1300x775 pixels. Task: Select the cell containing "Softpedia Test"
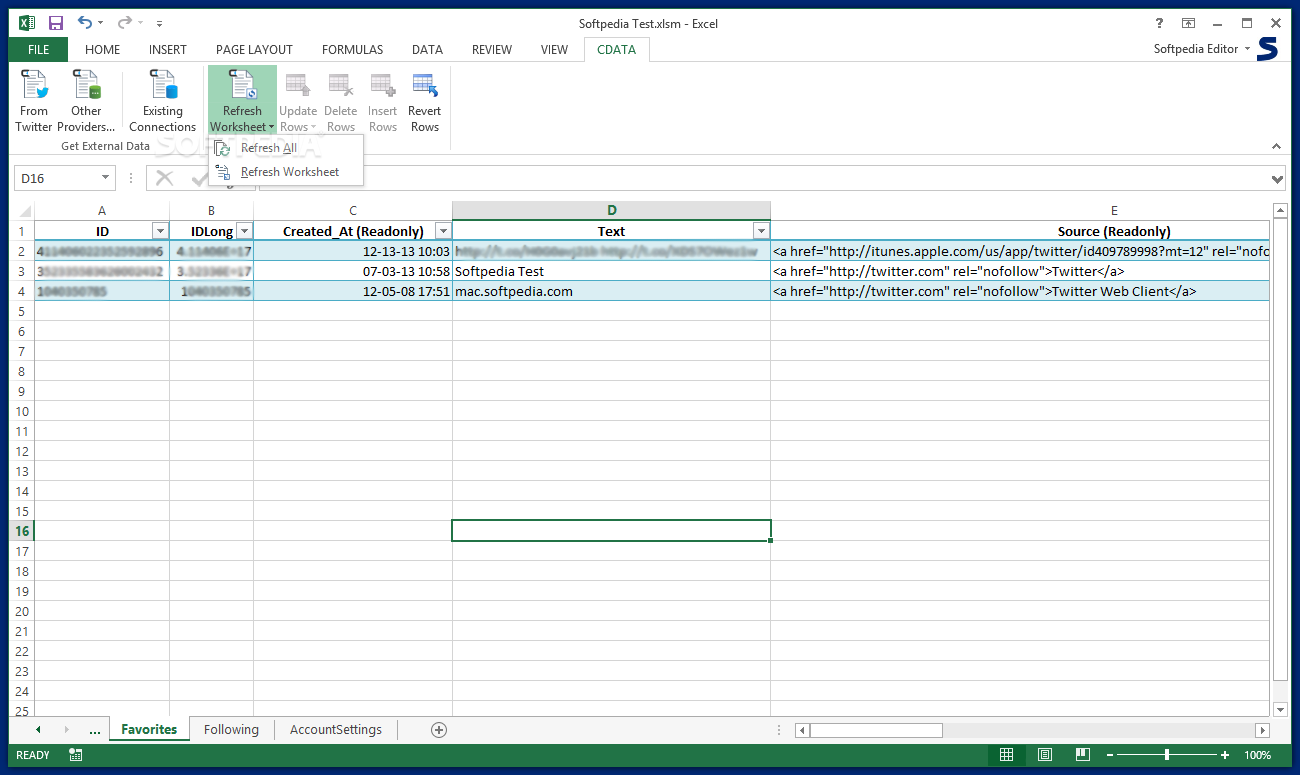click(611, 271)
